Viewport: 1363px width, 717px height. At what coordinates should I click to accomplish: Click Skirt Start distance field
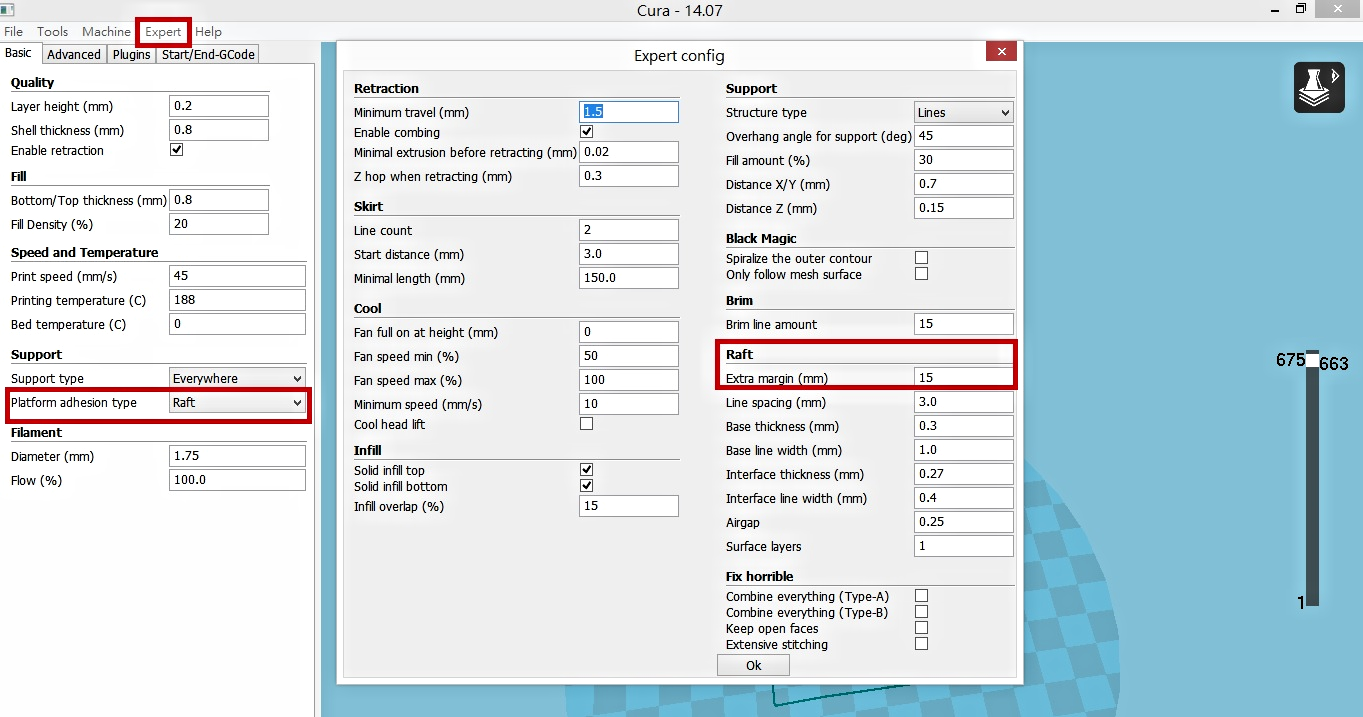[629, 254]
